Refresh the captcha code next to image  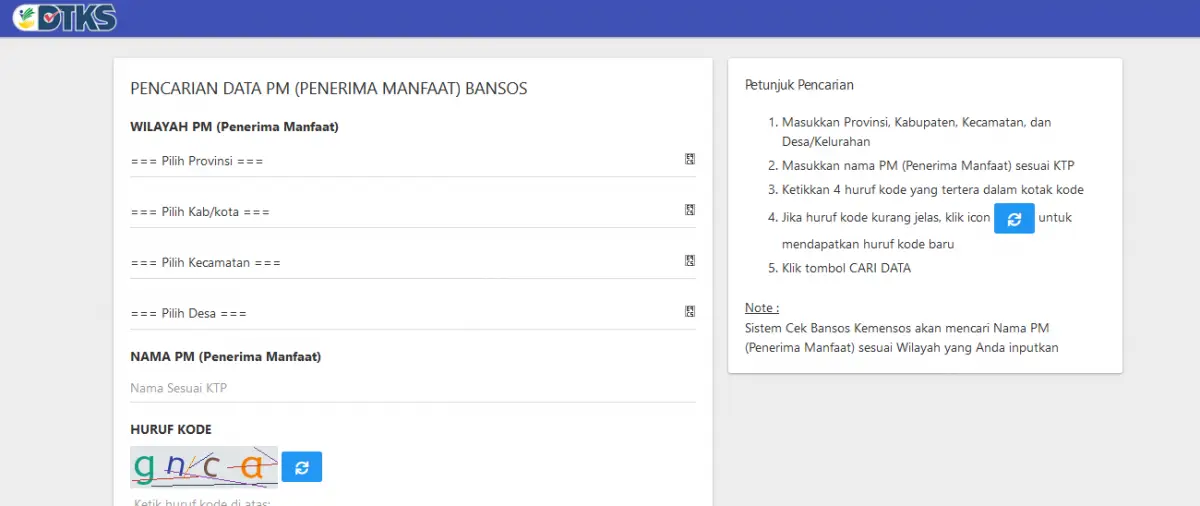point(302,466)
